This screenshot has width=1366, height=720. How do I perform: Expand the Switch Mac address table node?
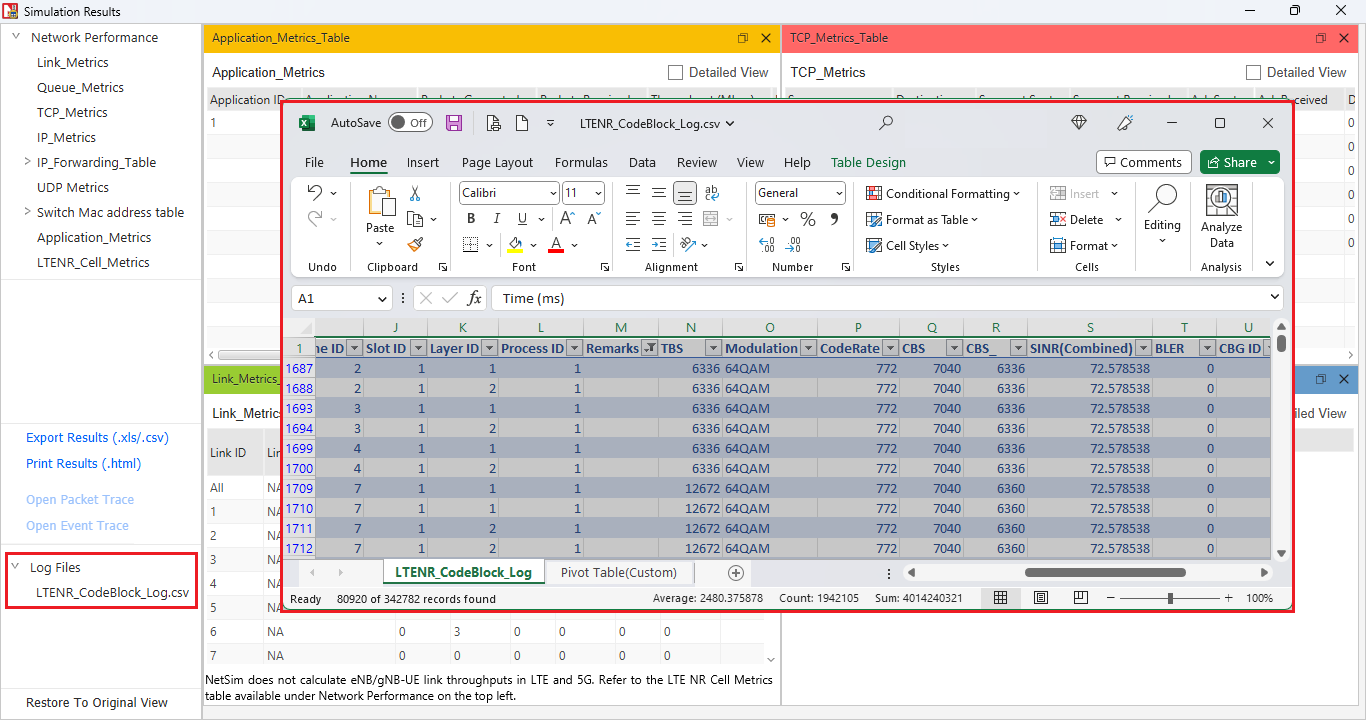click(27, 212)
